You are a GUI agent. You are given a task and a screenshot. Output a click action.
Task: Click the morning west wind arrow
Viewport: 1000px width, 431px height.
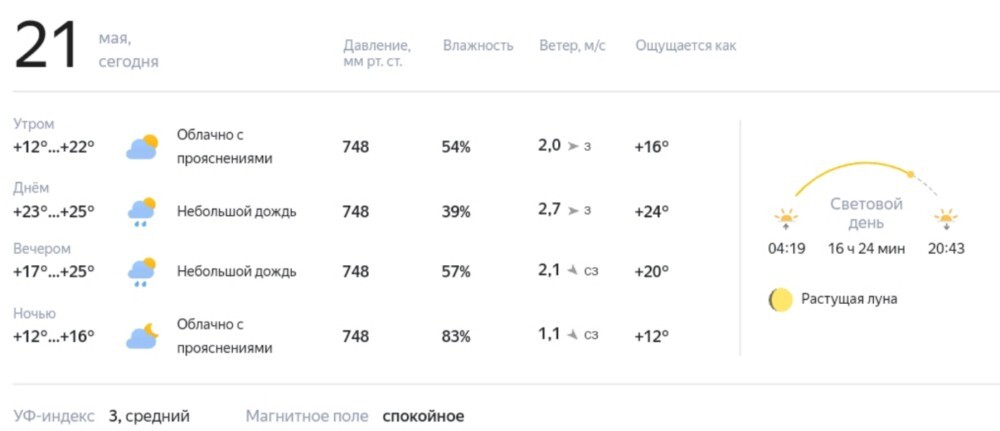pos(573,147)
